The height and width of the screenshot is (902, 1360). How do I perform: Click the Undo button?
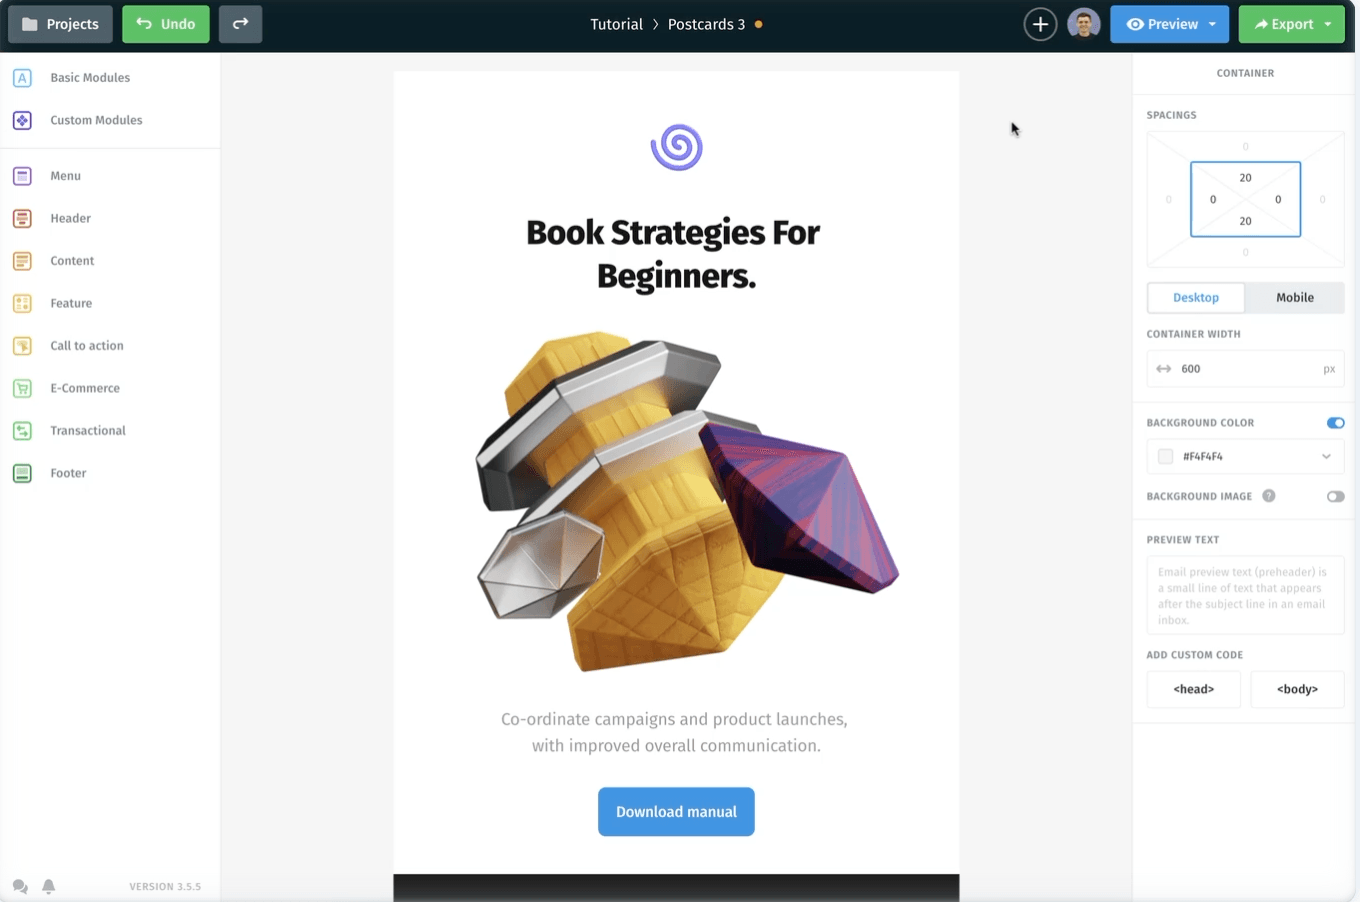165,24
